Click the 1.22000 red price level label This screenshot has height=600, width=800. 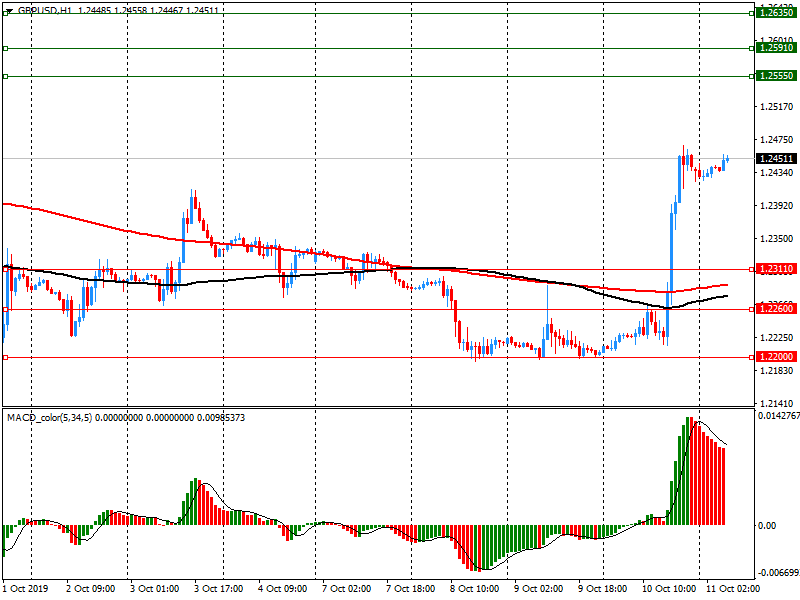[x=776, y=357]
